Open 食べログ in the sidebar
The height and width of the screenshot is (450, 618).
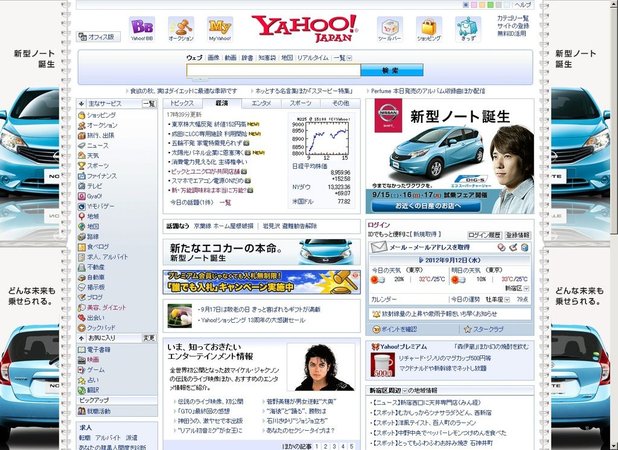(x=93, y=247)
